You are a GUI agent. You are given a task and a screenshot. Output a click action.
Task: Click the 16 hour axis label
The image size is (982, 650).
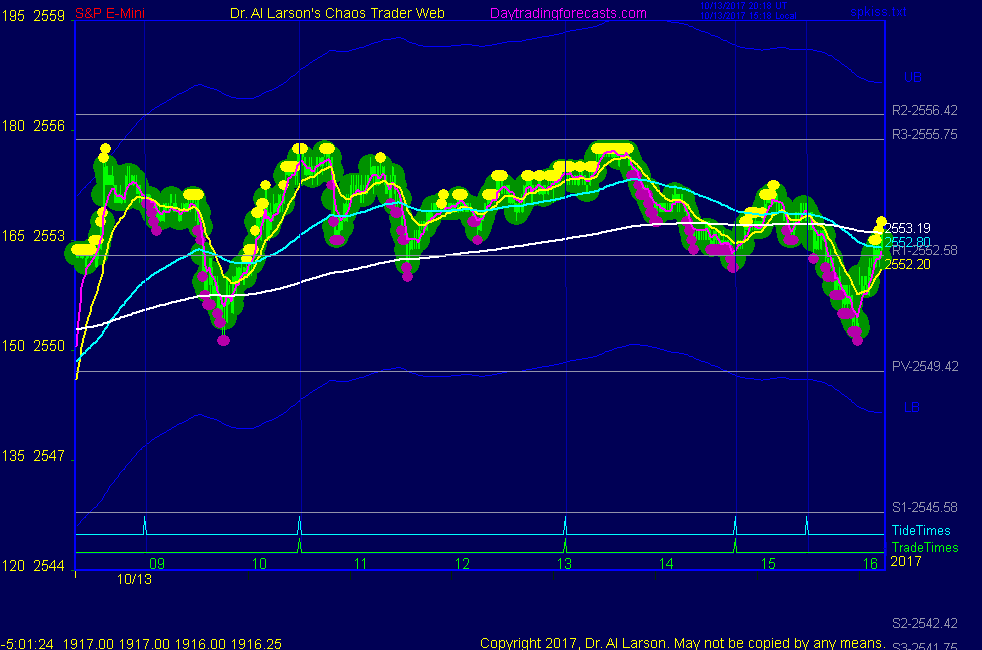tap(871, 564)
